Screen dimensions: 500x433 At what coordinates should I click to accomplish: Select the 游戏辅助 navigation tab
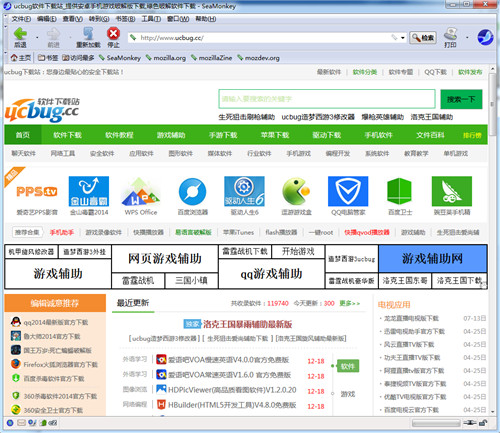pos(171,135)
